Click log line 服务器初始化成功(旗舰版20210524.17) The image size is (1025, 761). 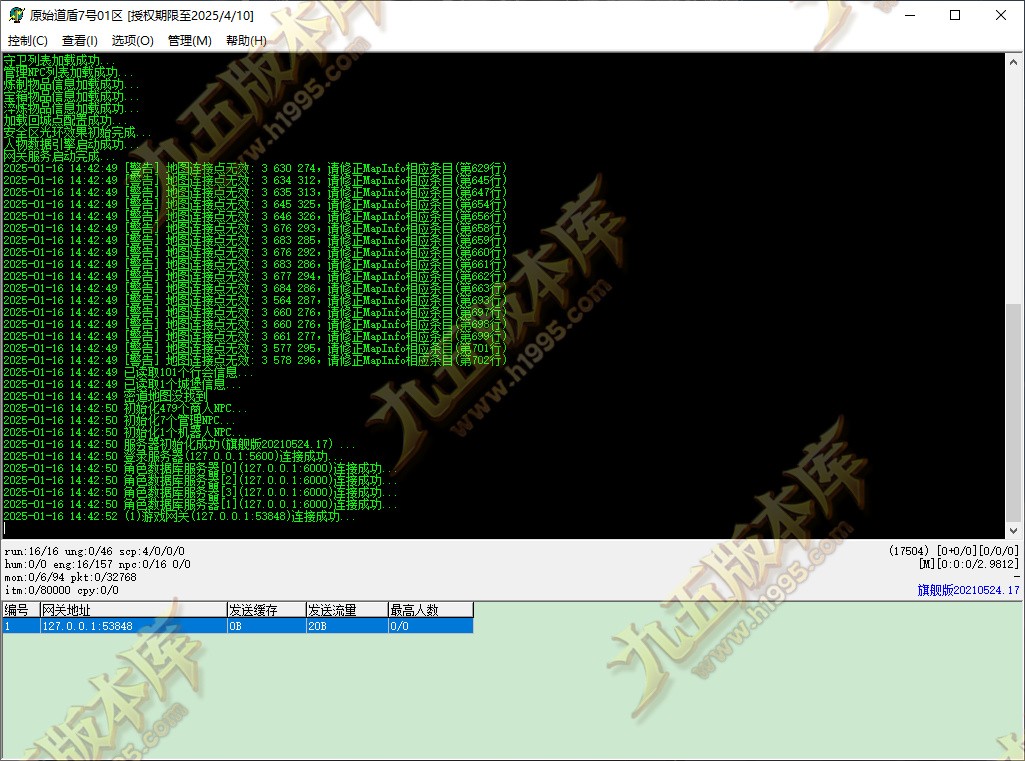coord(179,444)
